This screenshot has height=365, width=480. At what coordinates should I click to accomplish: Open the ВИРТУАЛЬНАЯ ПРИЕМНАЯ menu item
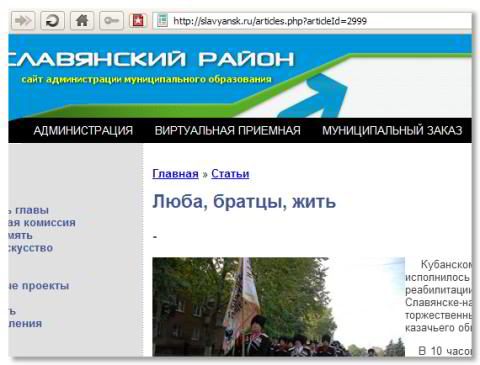tap(227, 130)
